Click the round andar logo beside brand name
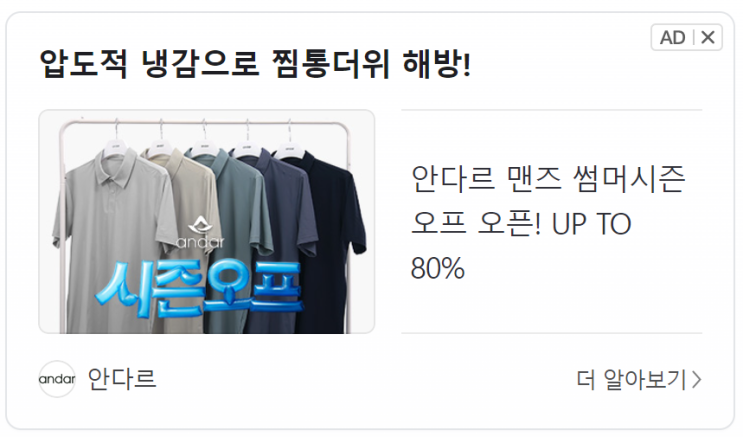 57,379
